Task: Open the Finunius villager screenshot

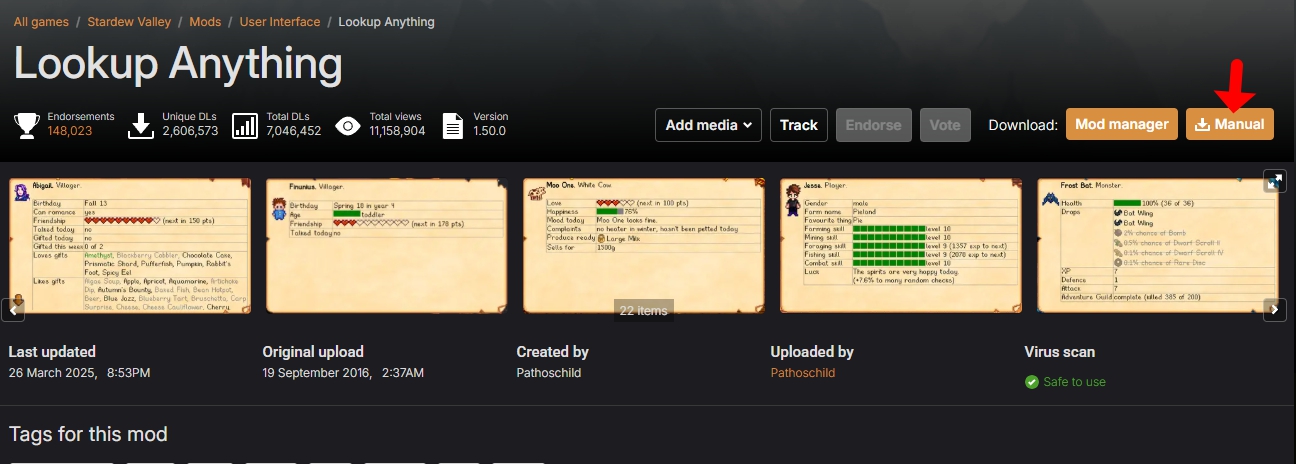Action: pyautogui.click(x=387, y=246)
